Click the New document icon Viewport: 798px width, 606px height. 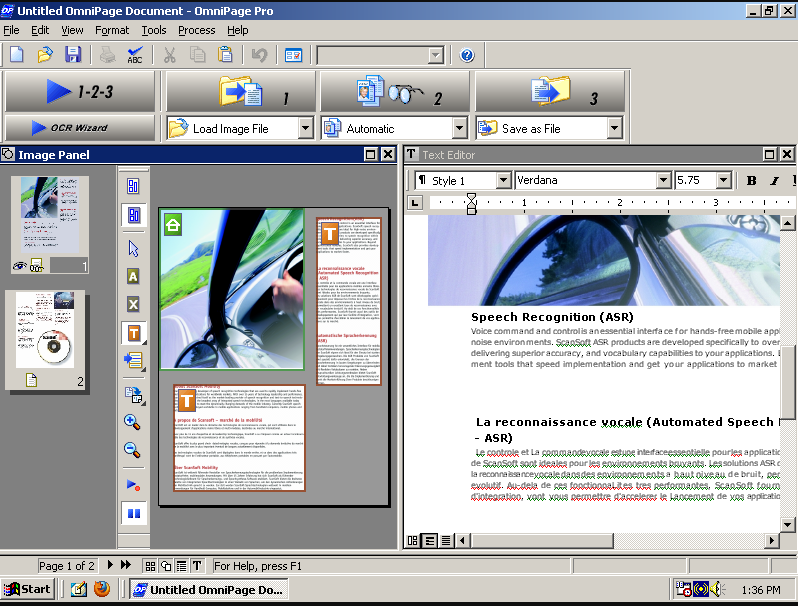pos(17,54)
